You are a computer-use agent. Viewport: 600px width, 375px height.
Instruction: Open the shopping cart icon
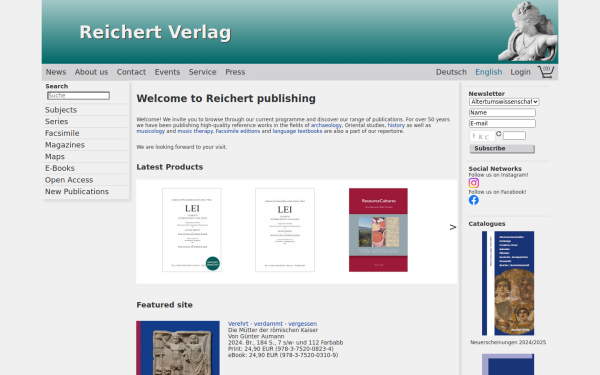tap(546, 72)
